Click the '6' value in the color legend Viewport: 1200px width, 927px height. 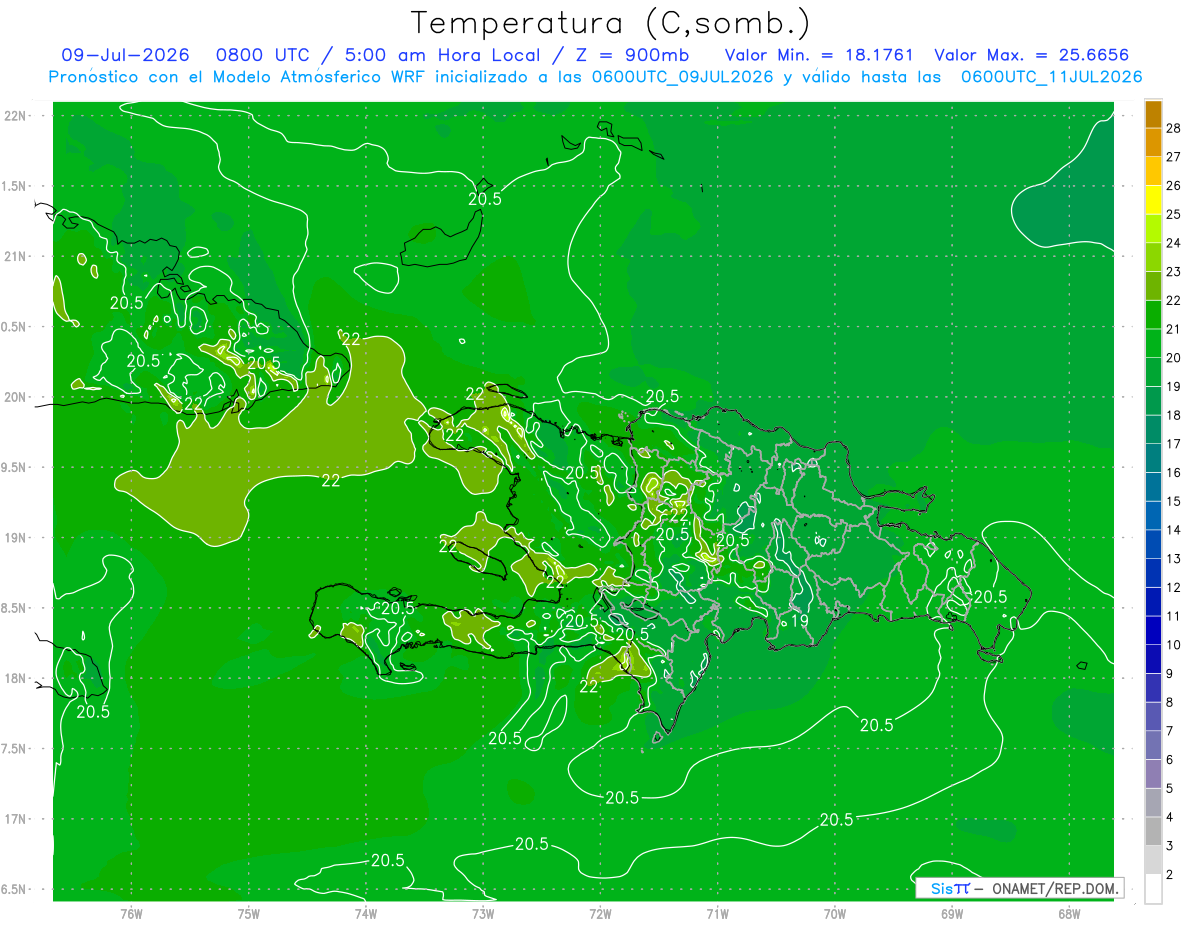(1171, 760)
